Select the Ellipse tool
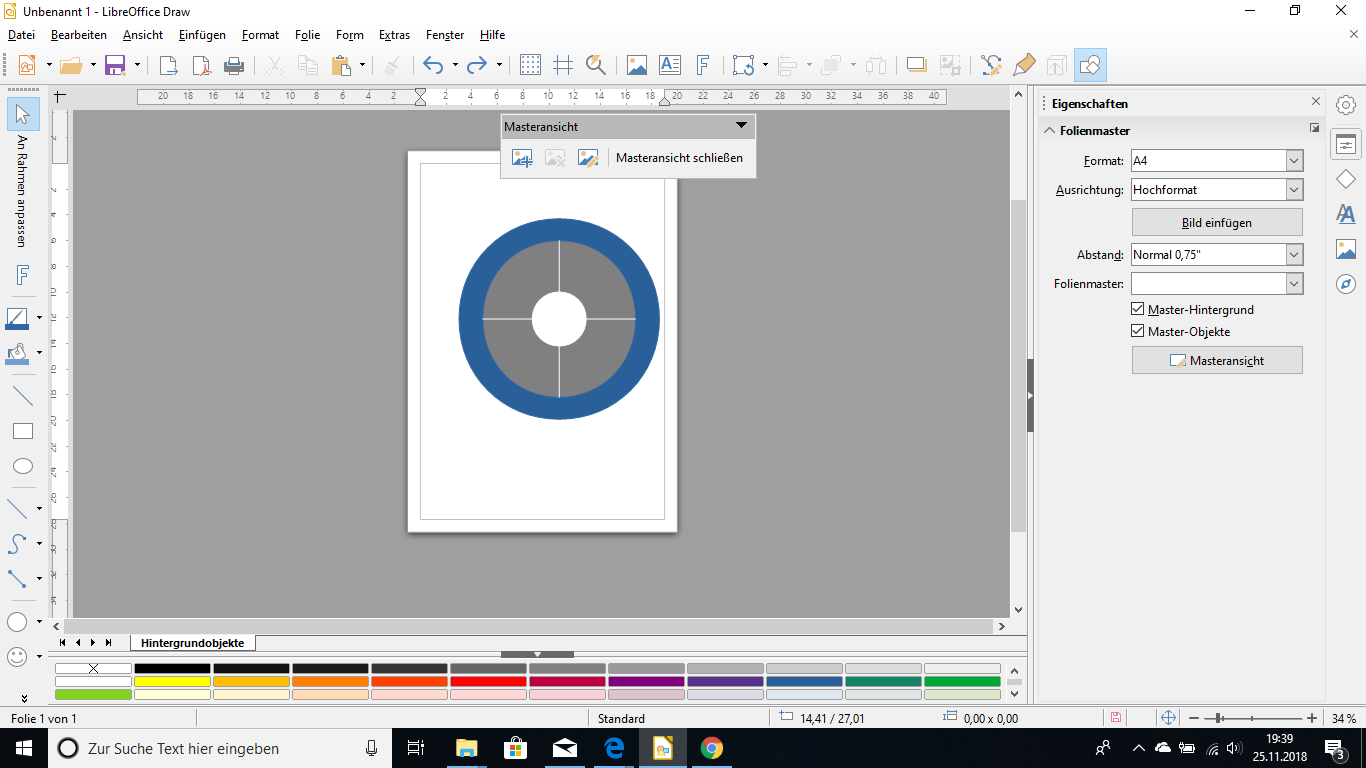The image size is (1366, 768). (22, 466)
